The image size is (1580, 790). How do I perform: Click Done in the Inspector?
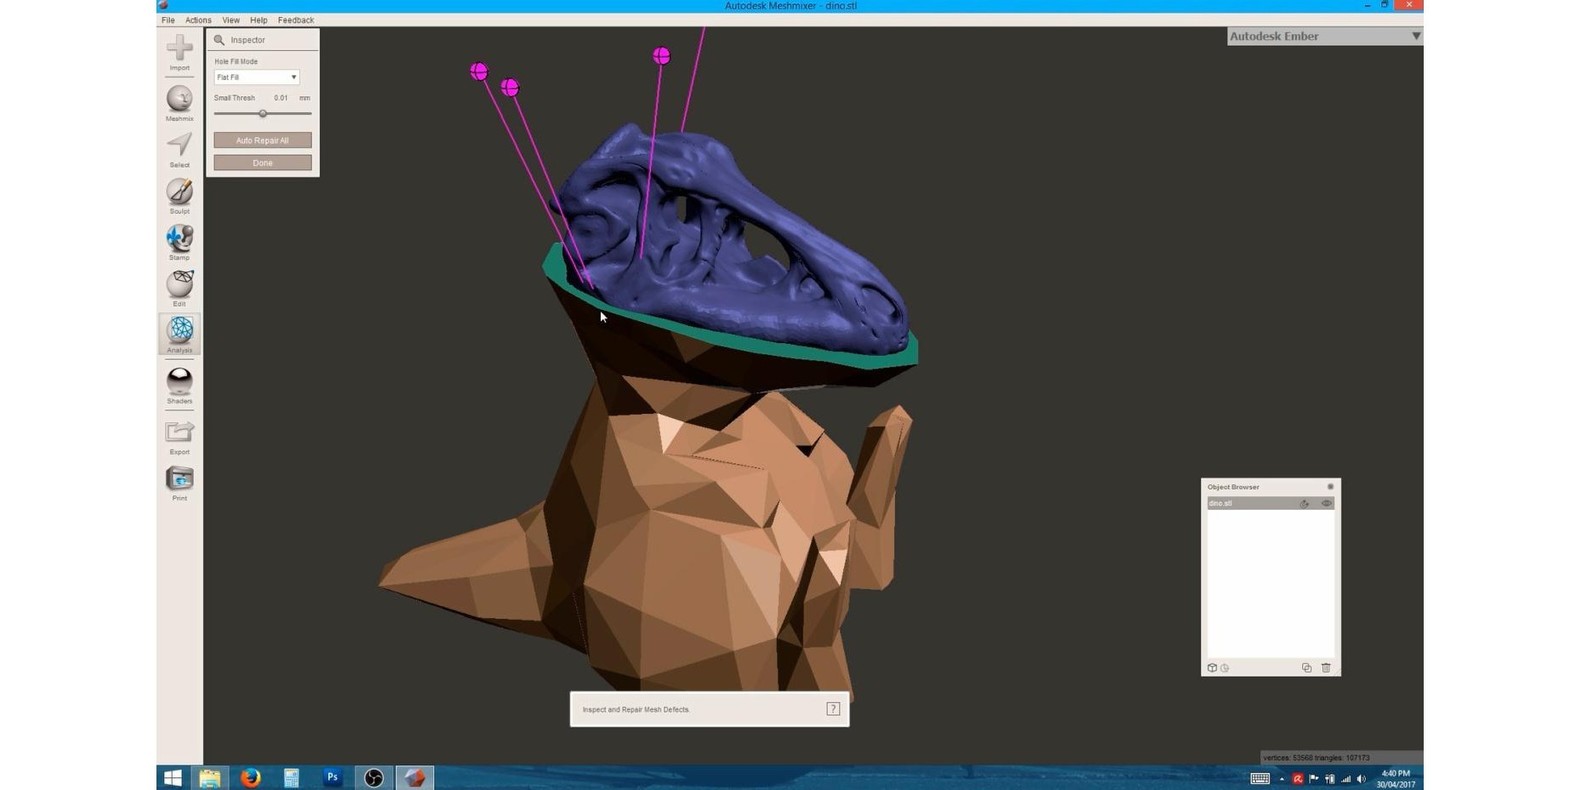(x=262, y=163)
